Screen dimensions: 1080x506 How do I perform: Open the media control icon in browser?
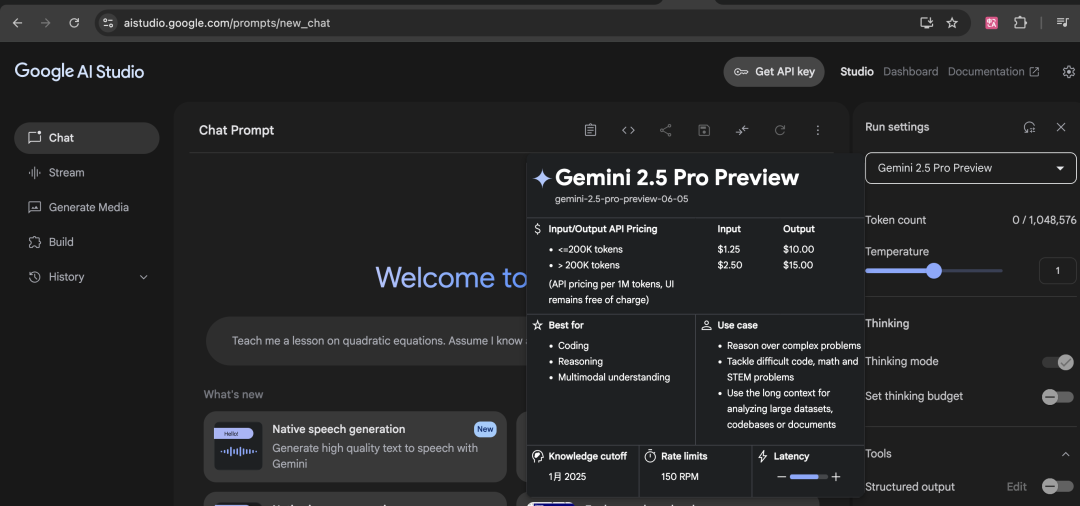coord(1062,23)
